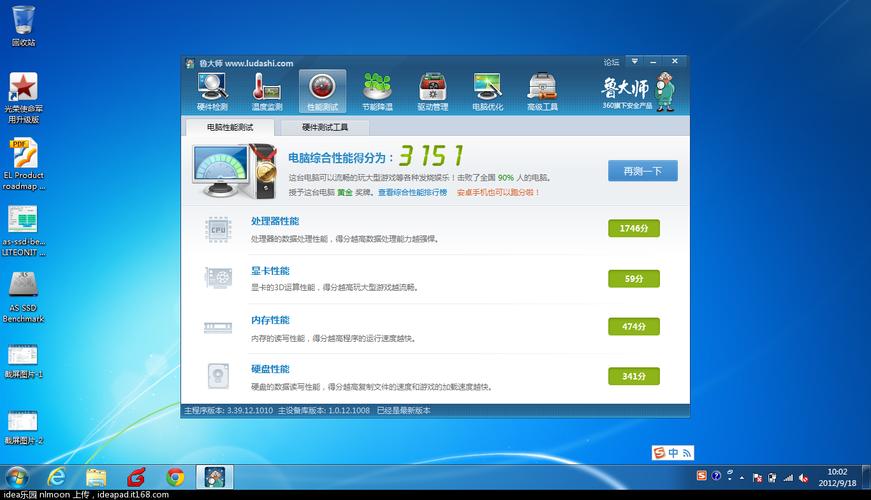Viewport: 871px width, 500px height.
Task: Click the 474分 memory score button
Action: [634, 327]
